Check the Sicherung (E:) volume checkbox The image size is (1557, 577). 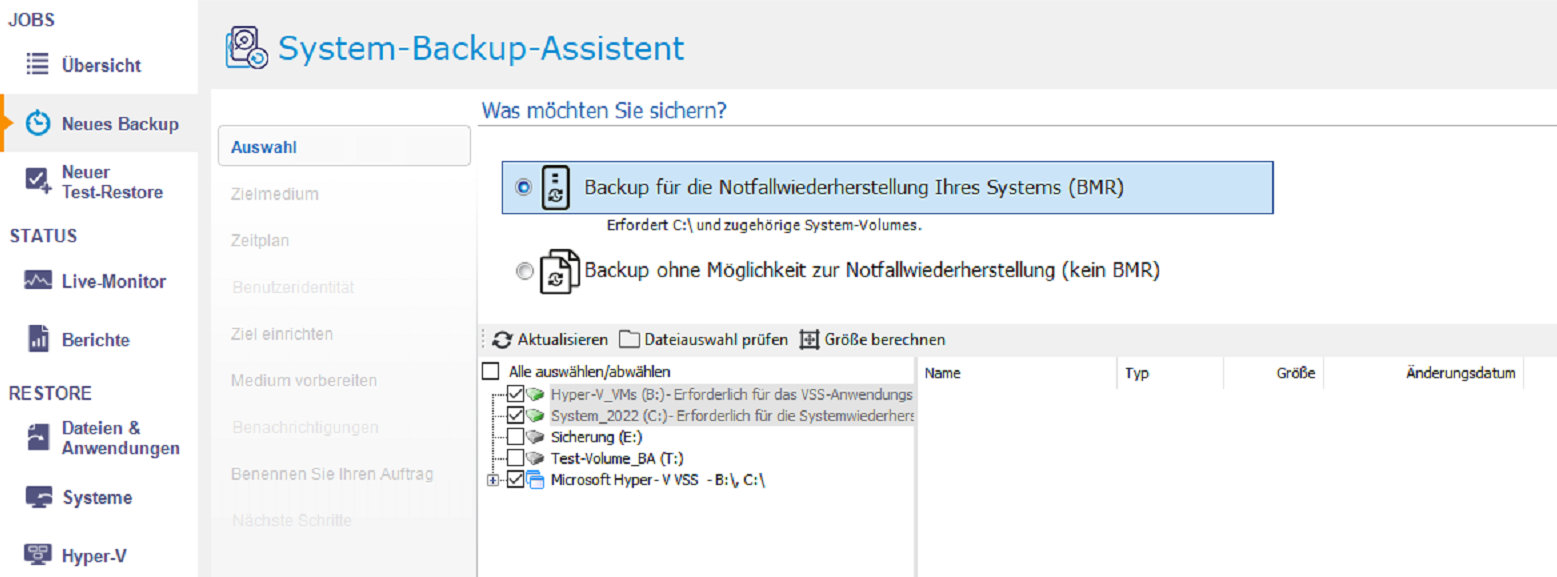click(515, 436)
